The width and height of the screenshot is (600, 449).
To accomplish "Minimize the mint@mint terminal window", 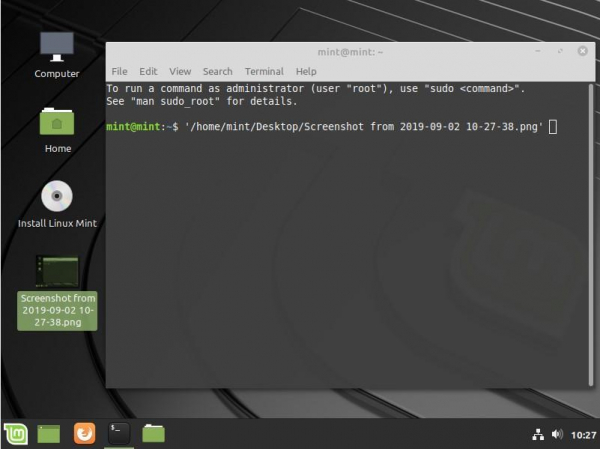I will [x=538, y=51].
